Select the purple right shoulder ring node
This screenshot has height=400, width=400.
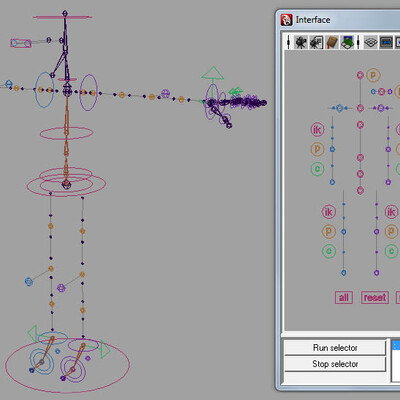pos(381,108)
